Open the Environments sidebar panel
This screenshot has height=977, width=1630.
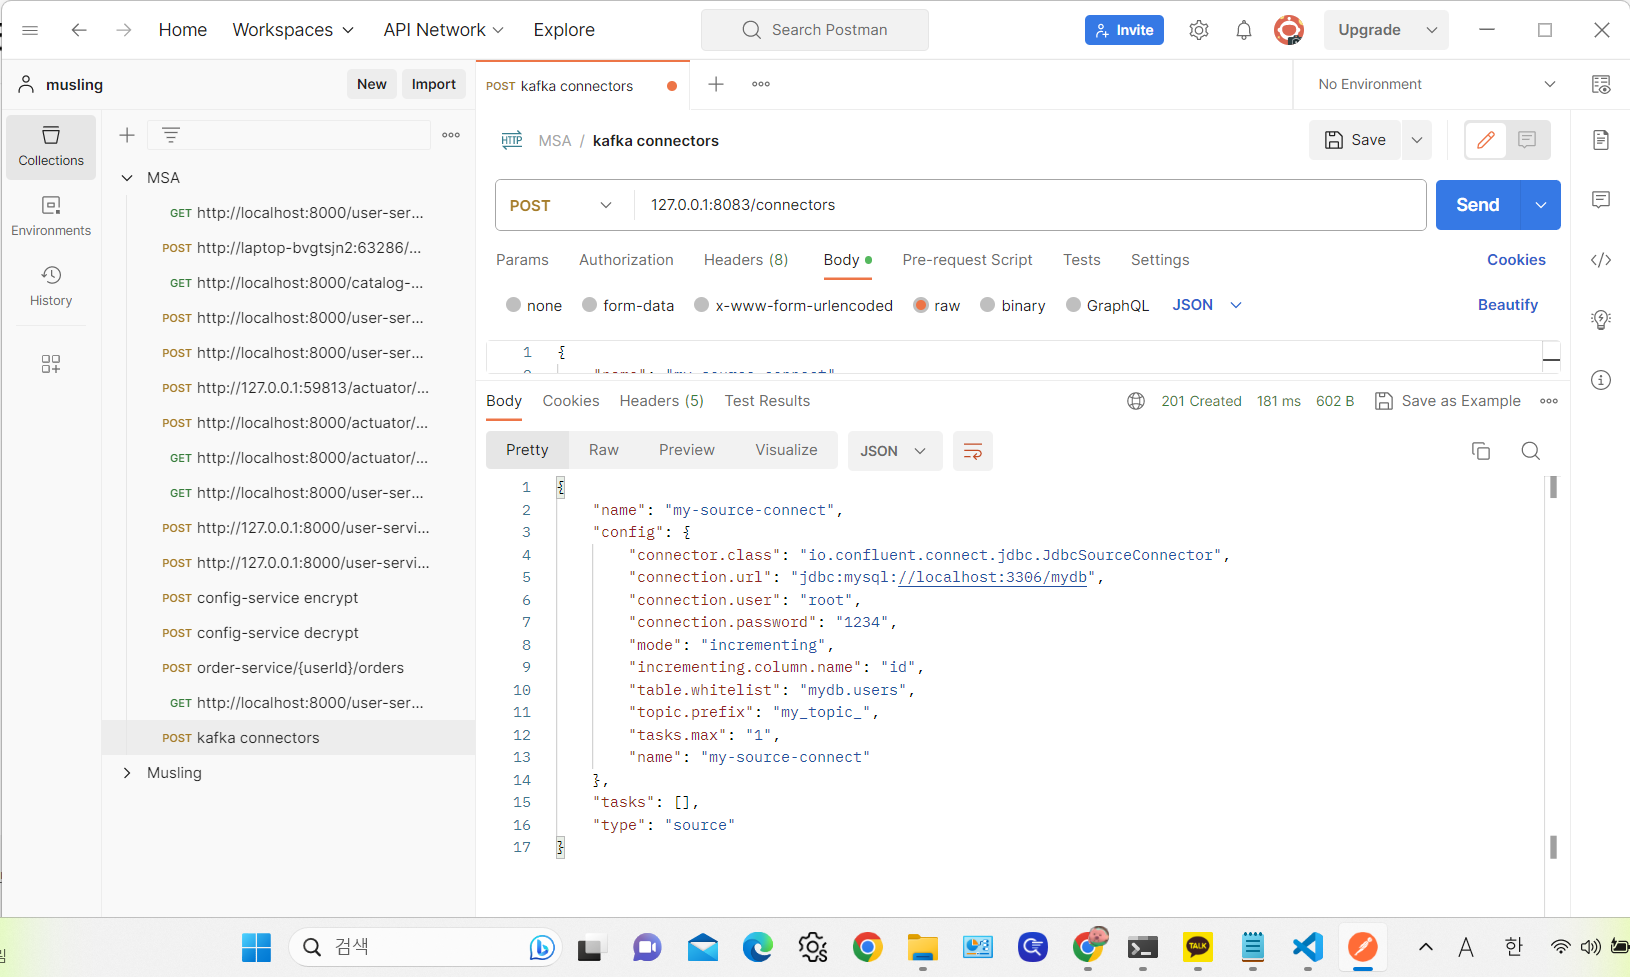[51, 216]
